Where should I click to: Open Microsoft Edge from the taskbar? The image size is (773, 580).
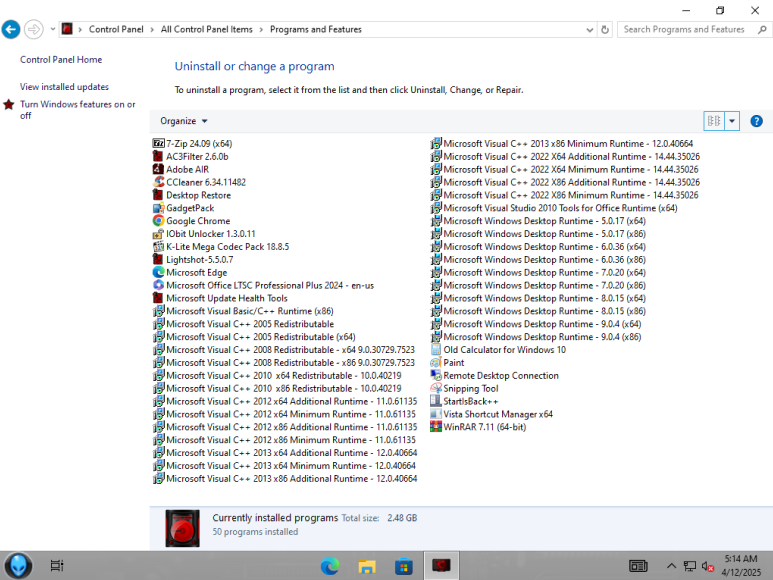tap(330, 566)
